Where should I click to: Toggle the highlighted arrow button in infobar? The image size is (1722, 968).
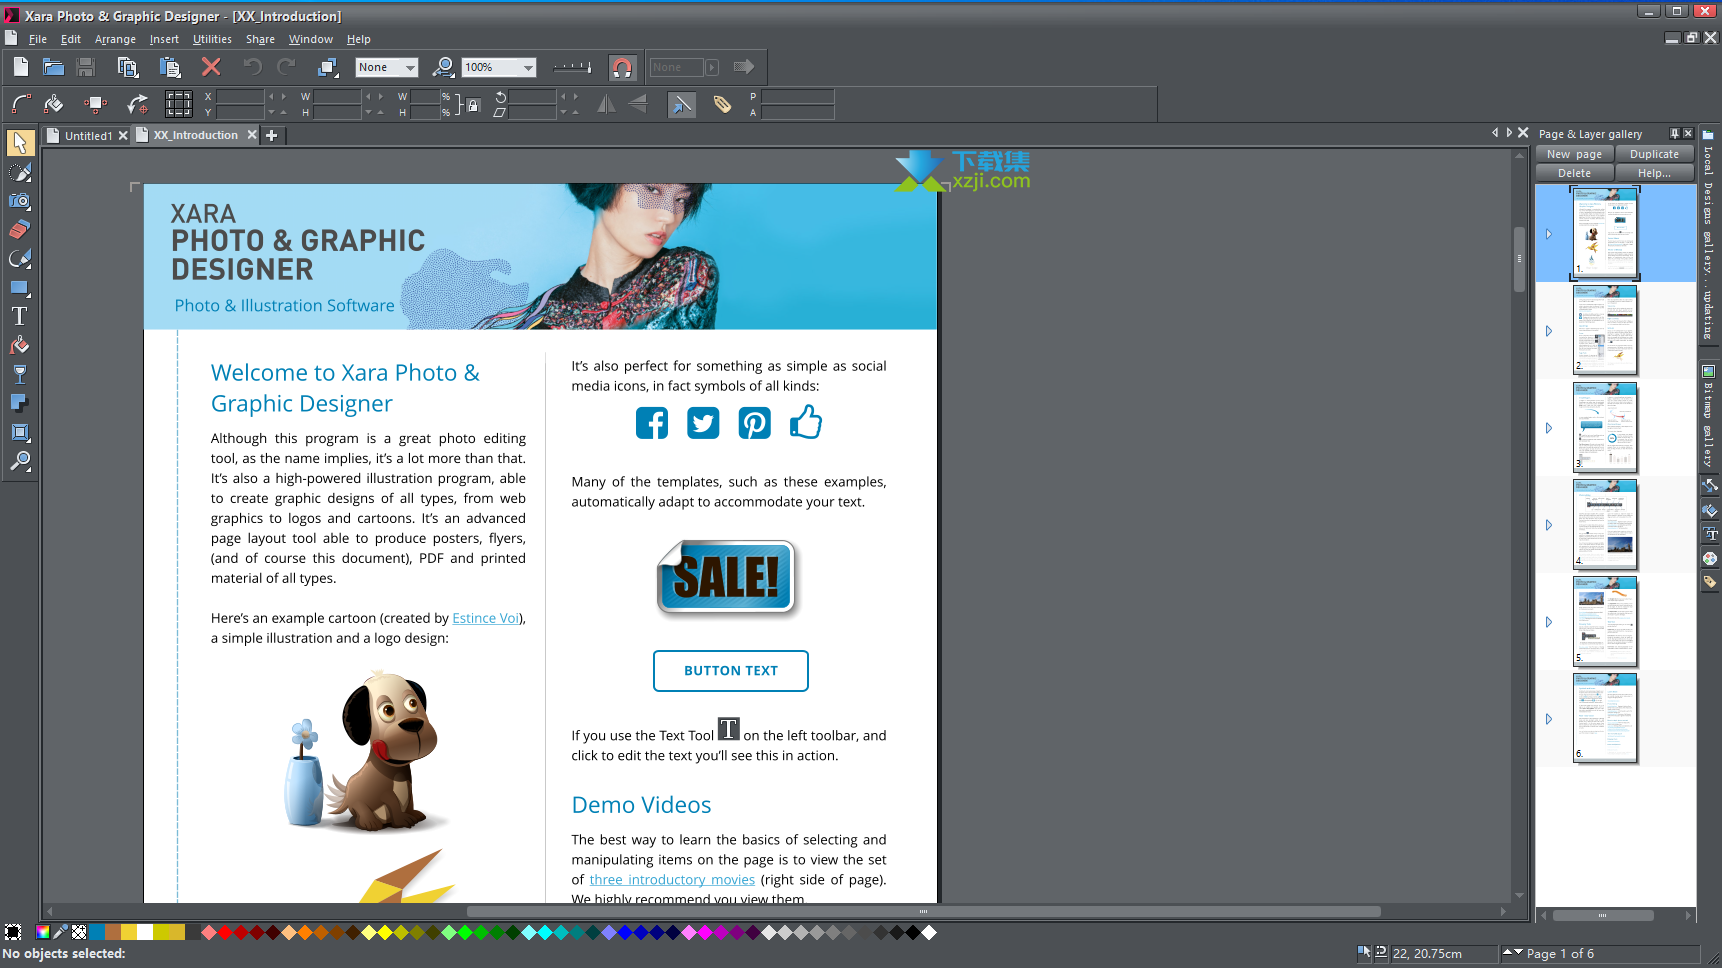pos(681,104)
